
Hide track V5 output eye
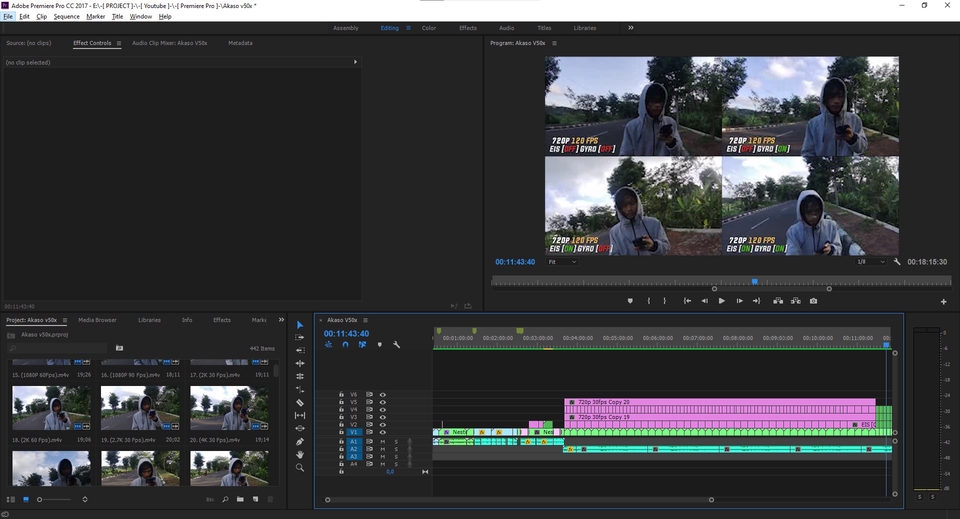coord(383,402)
